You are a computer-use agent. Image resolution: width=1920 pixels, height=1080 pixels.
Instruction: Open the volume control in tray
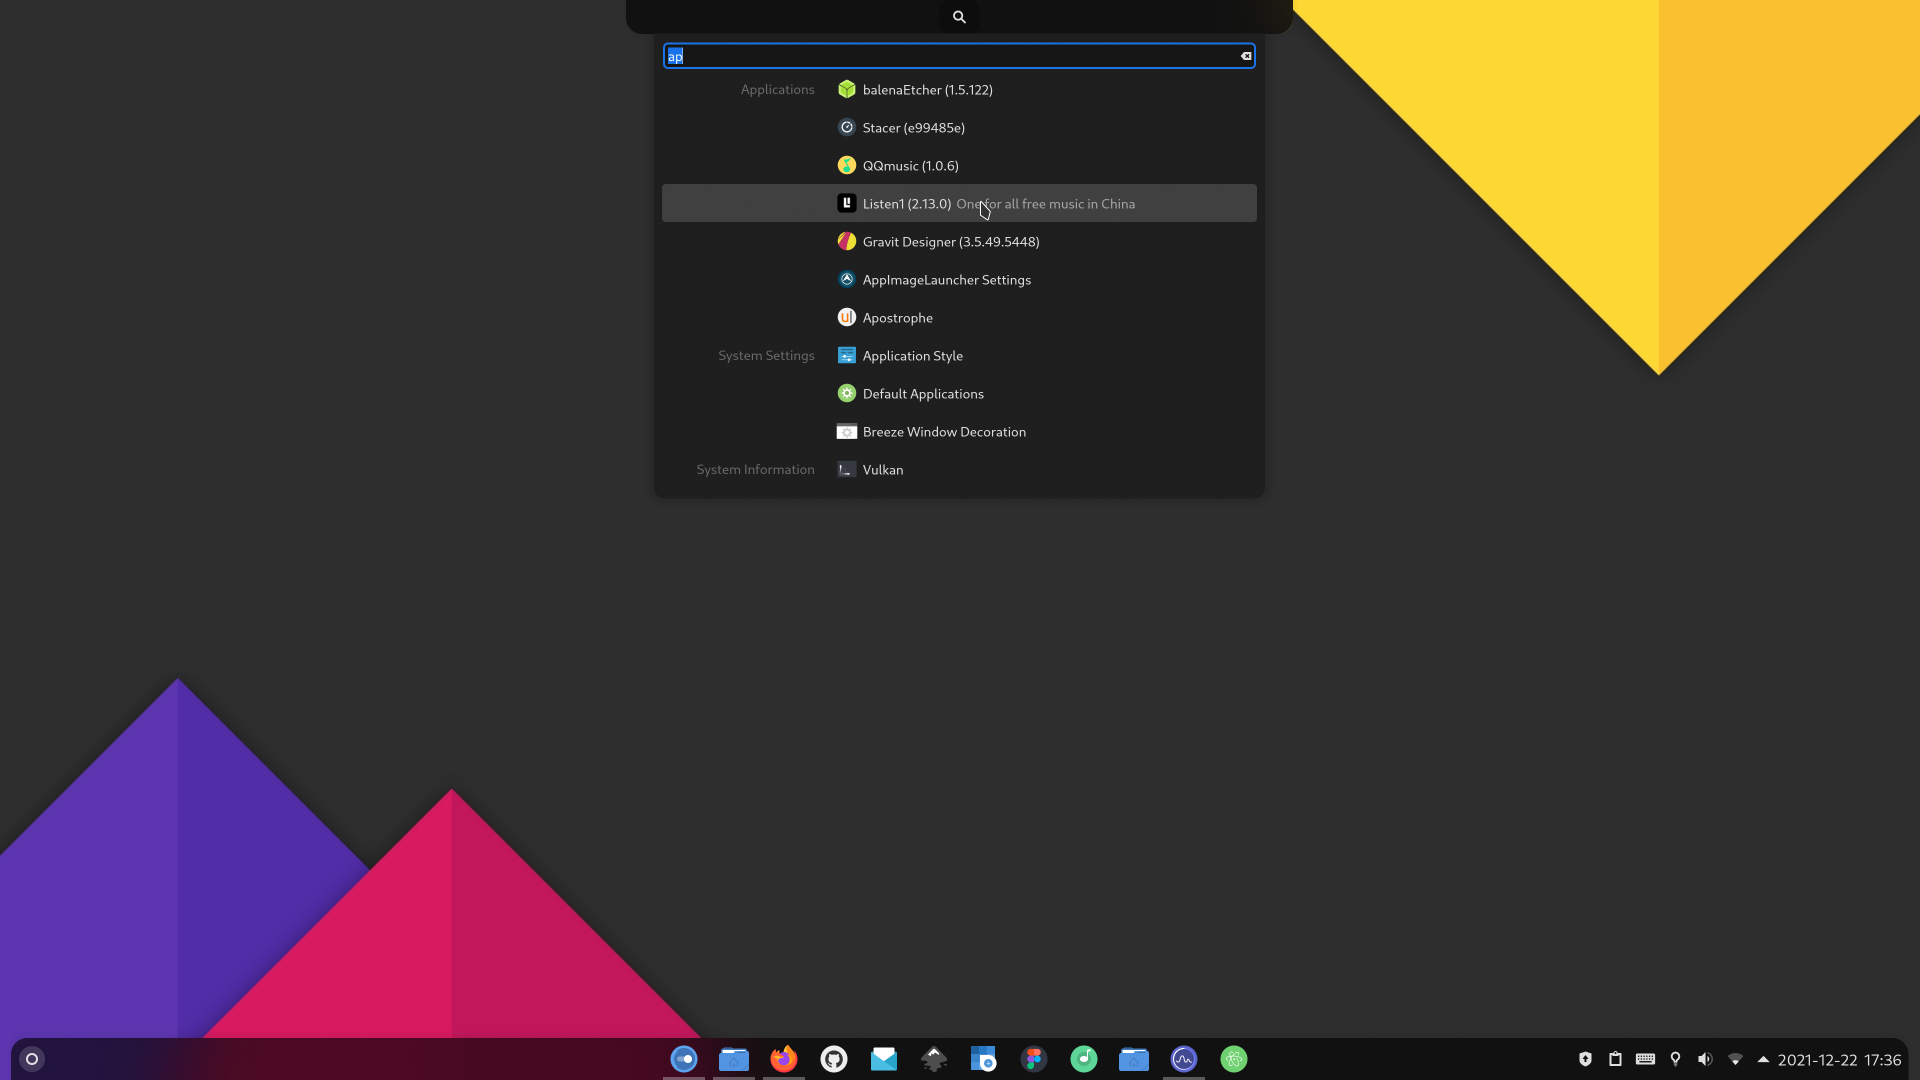[1705, 1059]
